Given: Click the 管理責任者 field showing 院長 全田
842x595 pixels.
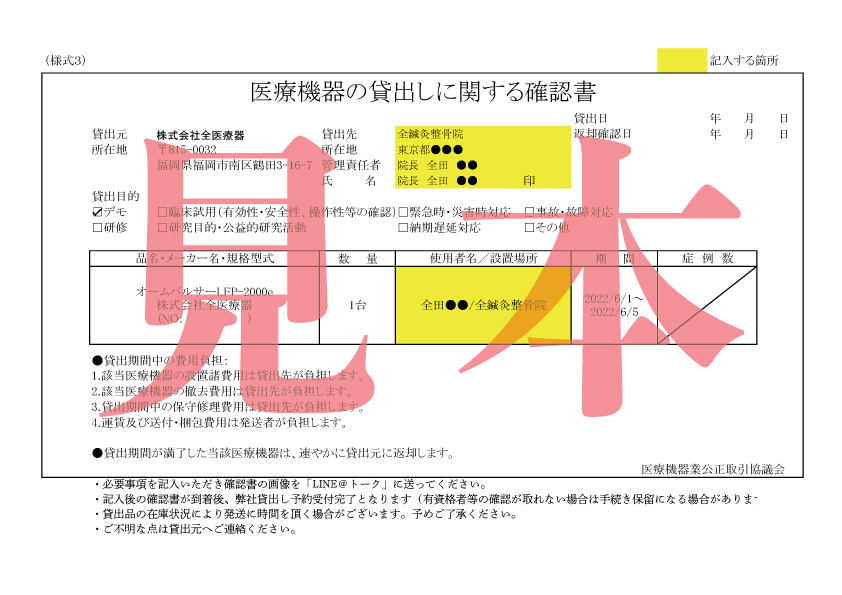Looking at the screenshot, I should click(482, 165).
